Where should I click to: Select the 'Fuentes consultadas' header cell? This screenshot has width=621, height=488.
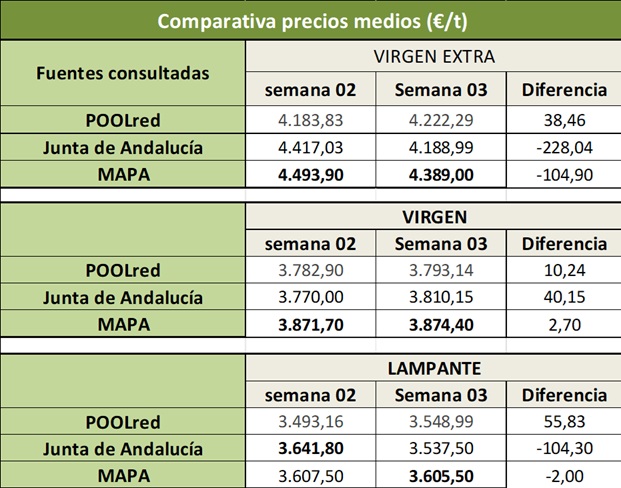[x=123, y=73]
